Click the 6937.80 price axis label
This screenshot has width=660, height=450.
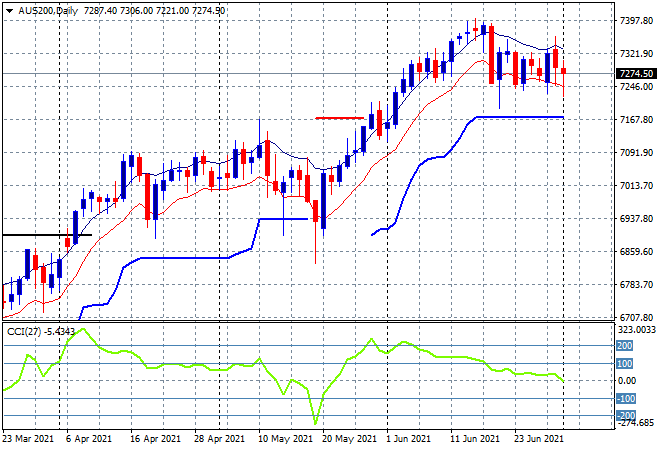(636, 219)
